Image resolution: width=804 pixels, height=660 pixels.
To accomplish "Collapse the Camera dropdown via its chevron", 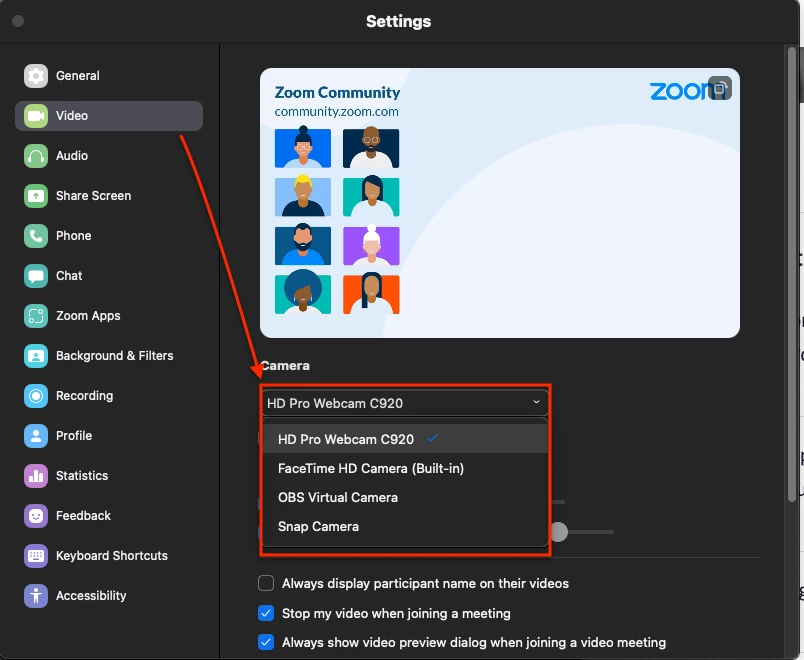I will tap(536, 402).
